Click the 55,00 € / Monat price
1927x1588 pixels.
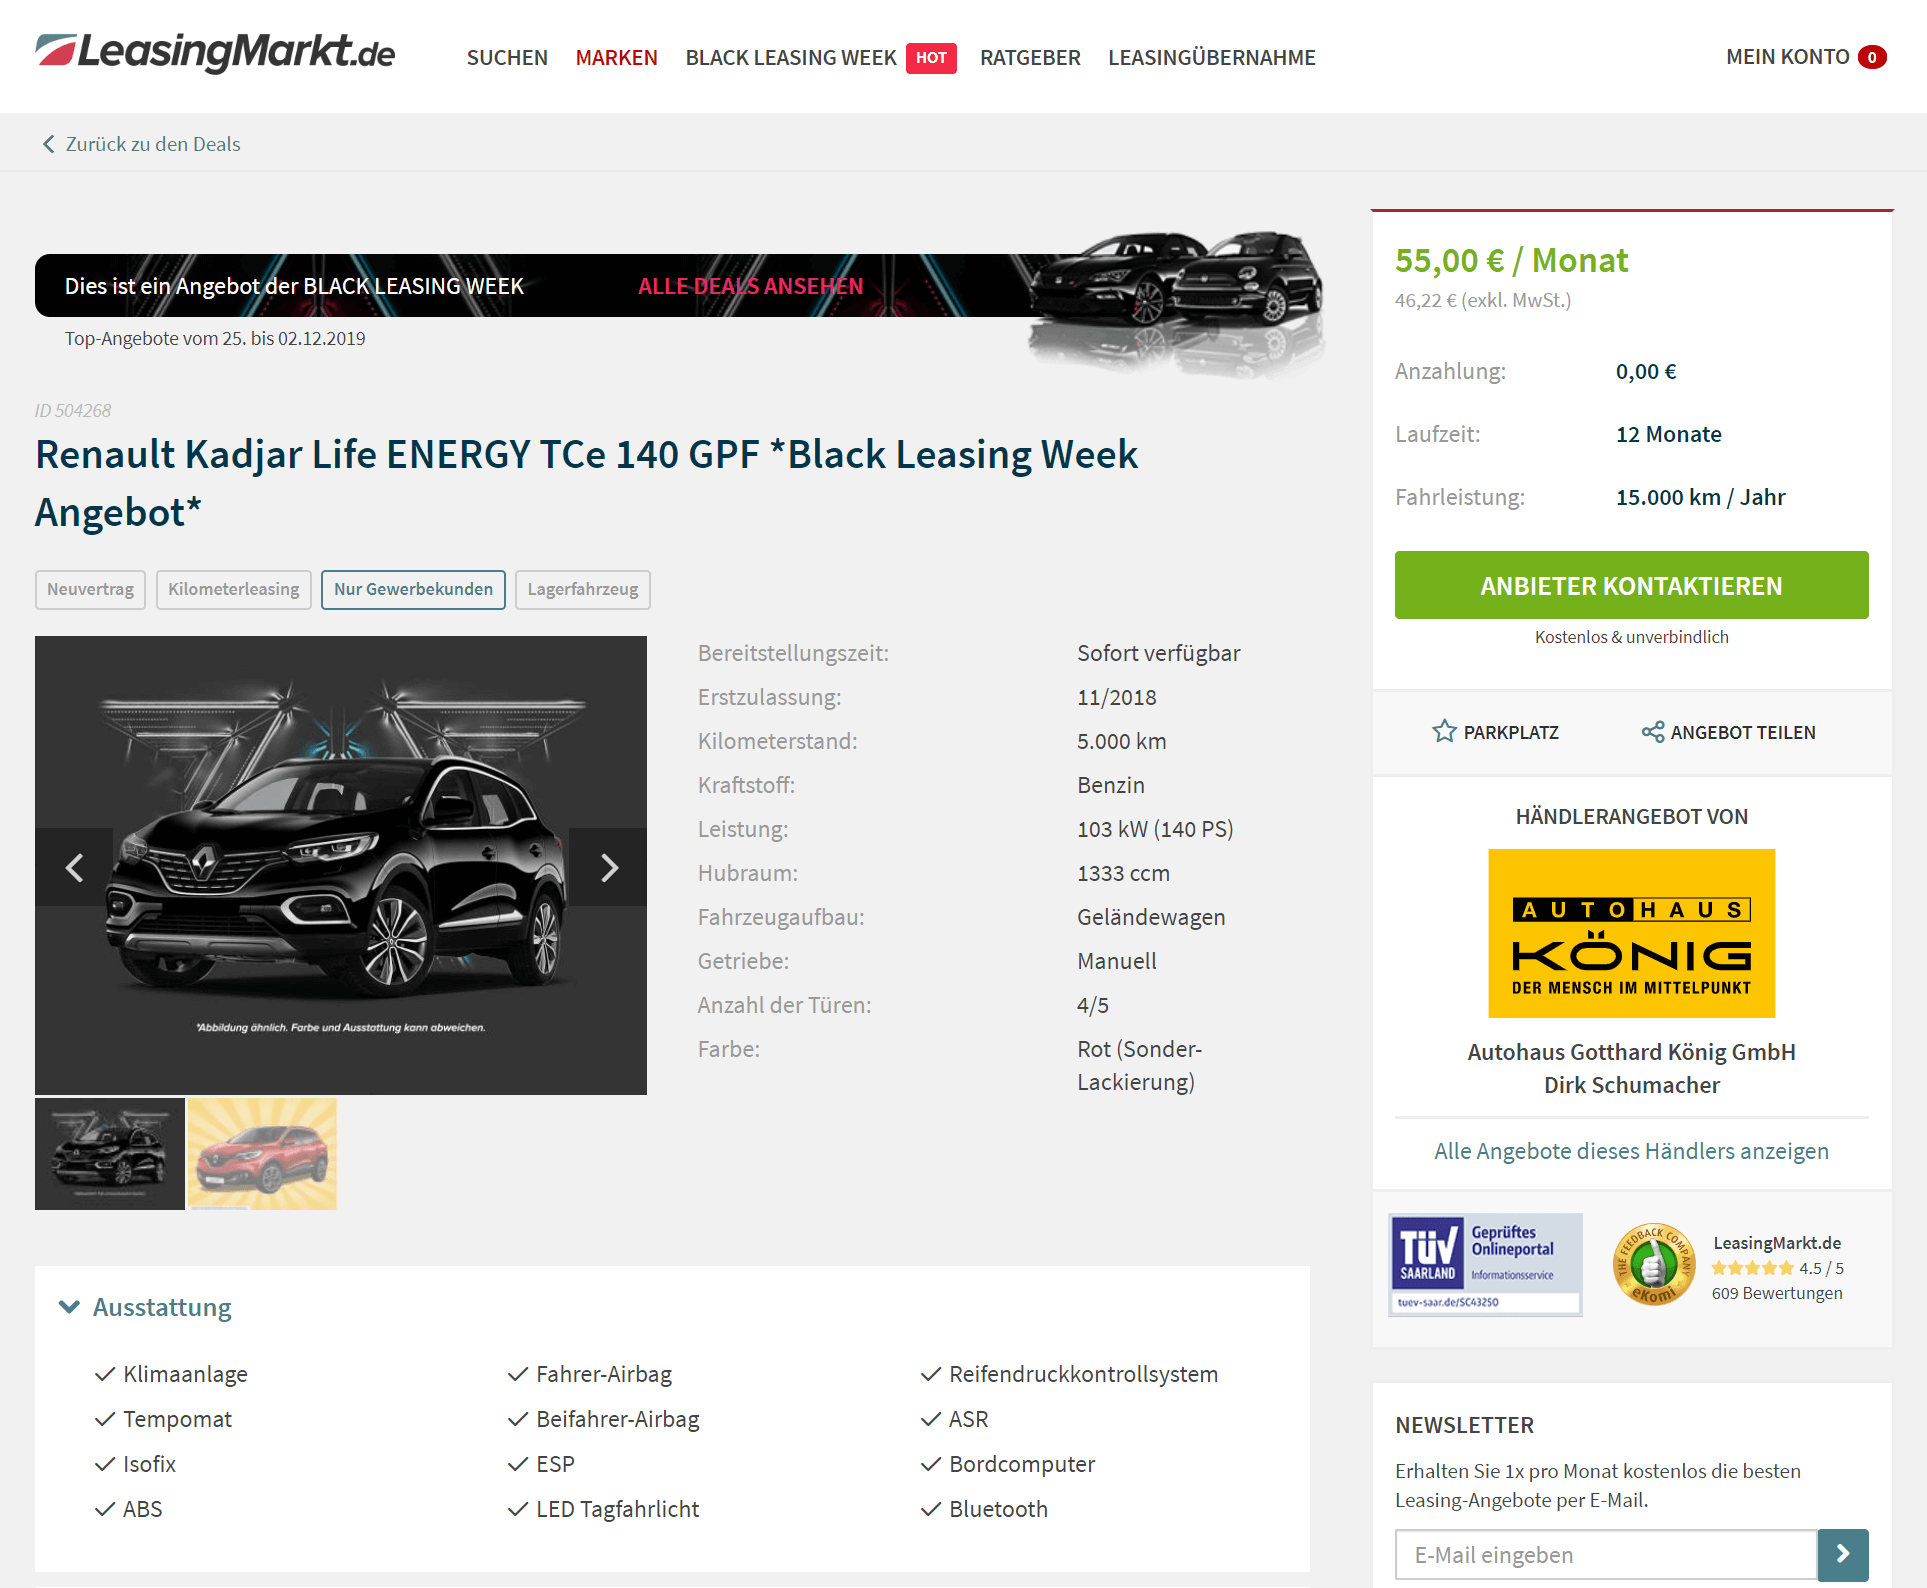tap(1511, 260)
